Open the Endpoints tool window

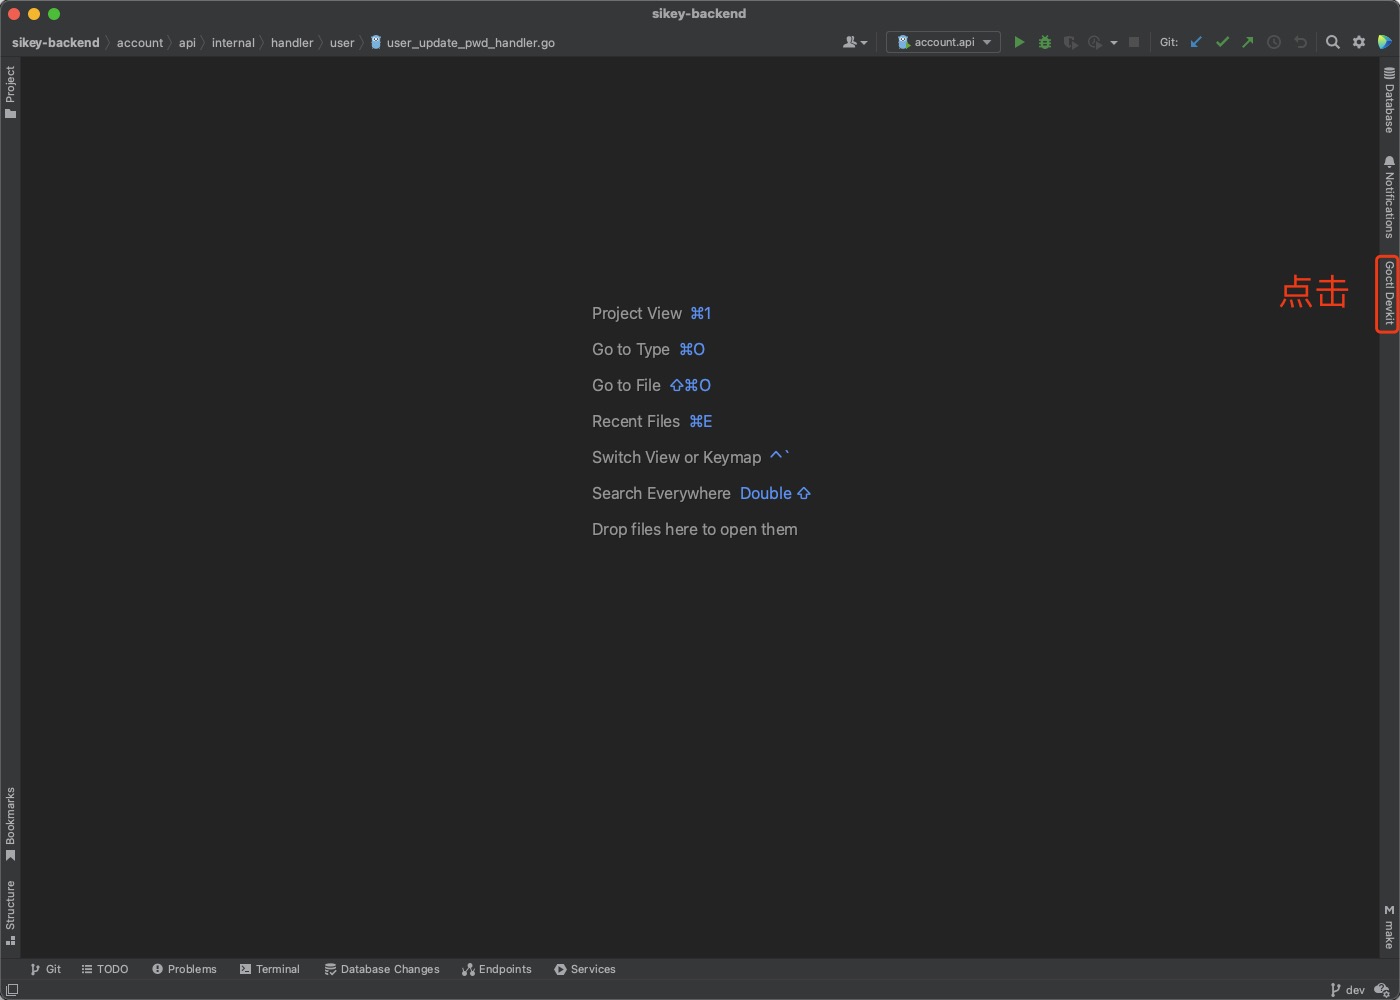pos(497,969)
